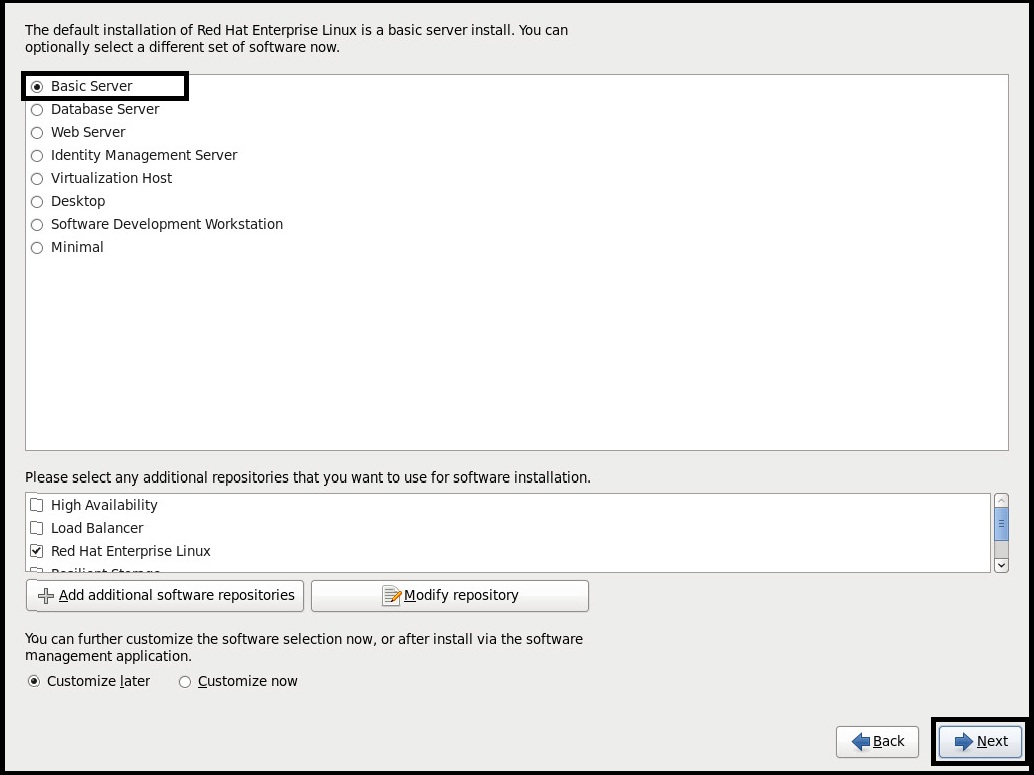Select Identity Management Server option
This screenshot has width=1034, height=775.
(37, 156)
